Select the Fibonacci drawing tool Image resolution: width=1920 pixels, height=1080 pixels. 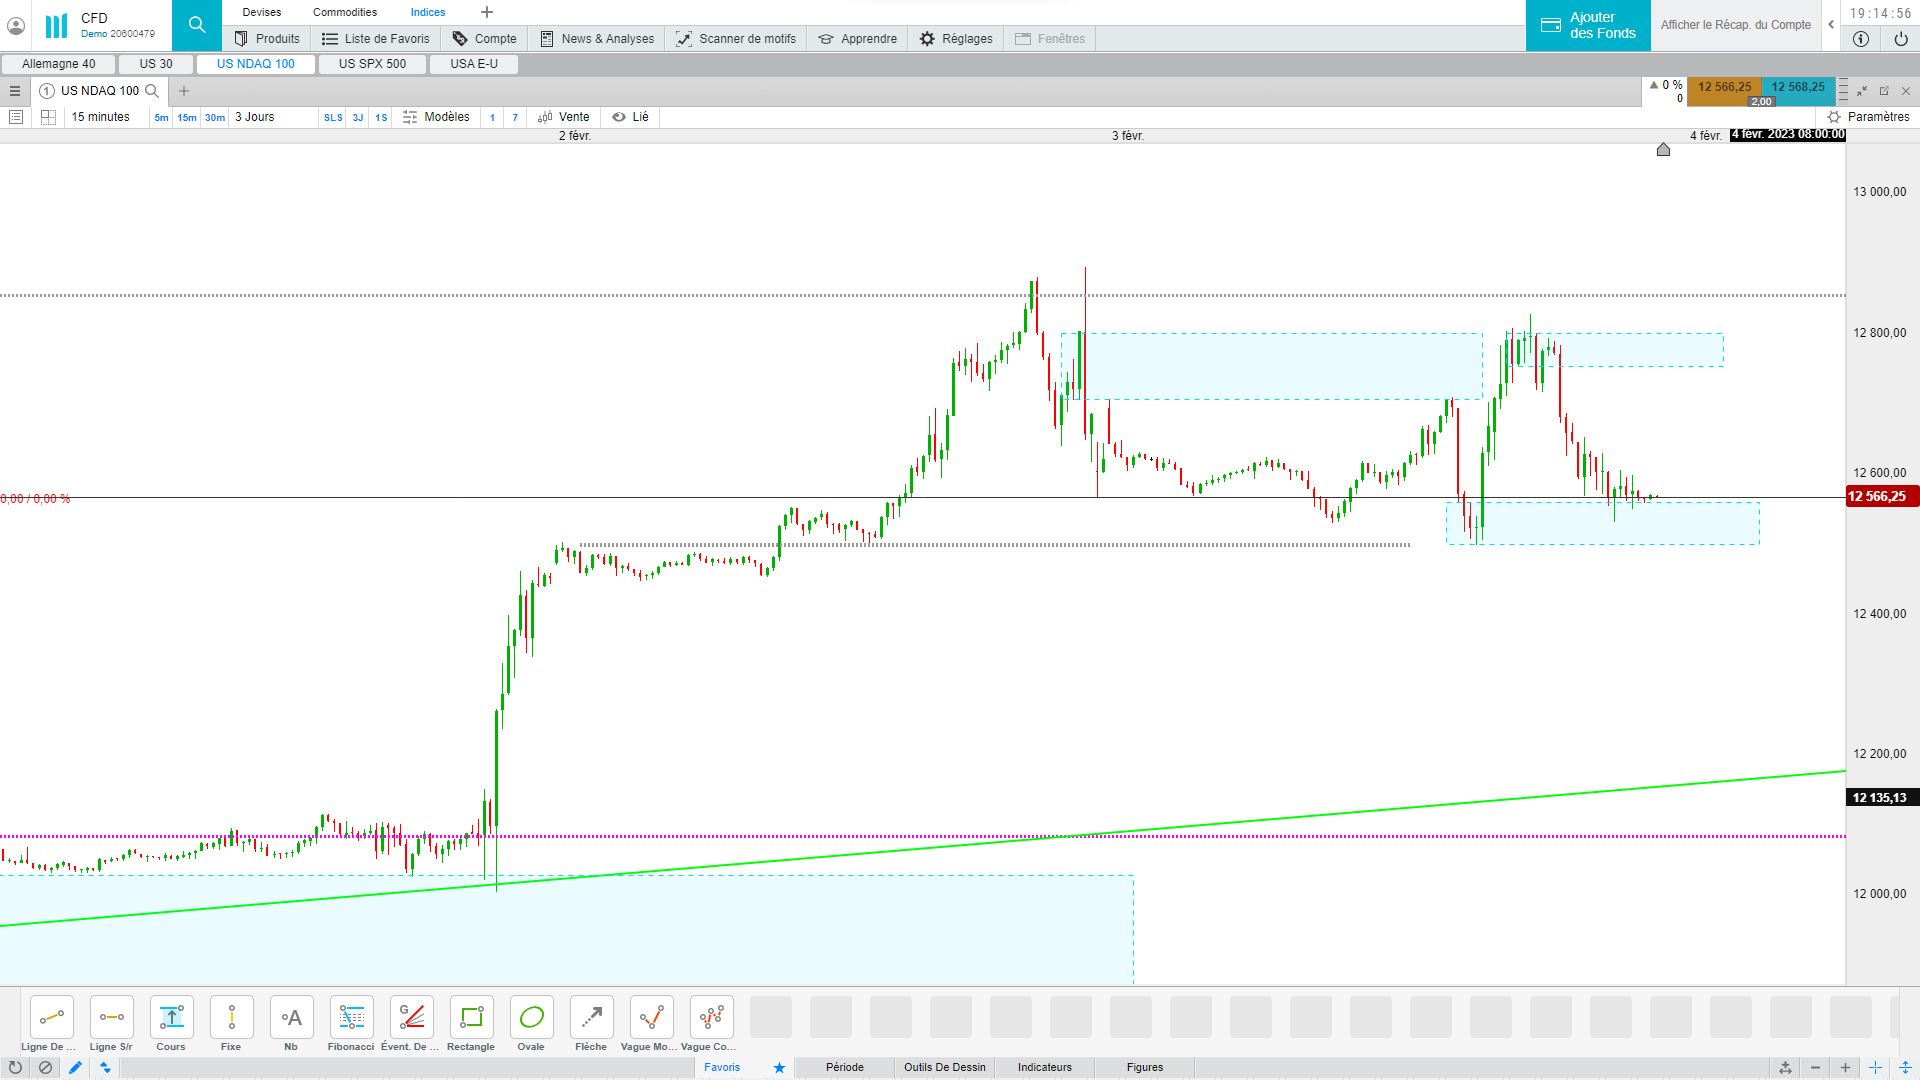point(351,1018)
